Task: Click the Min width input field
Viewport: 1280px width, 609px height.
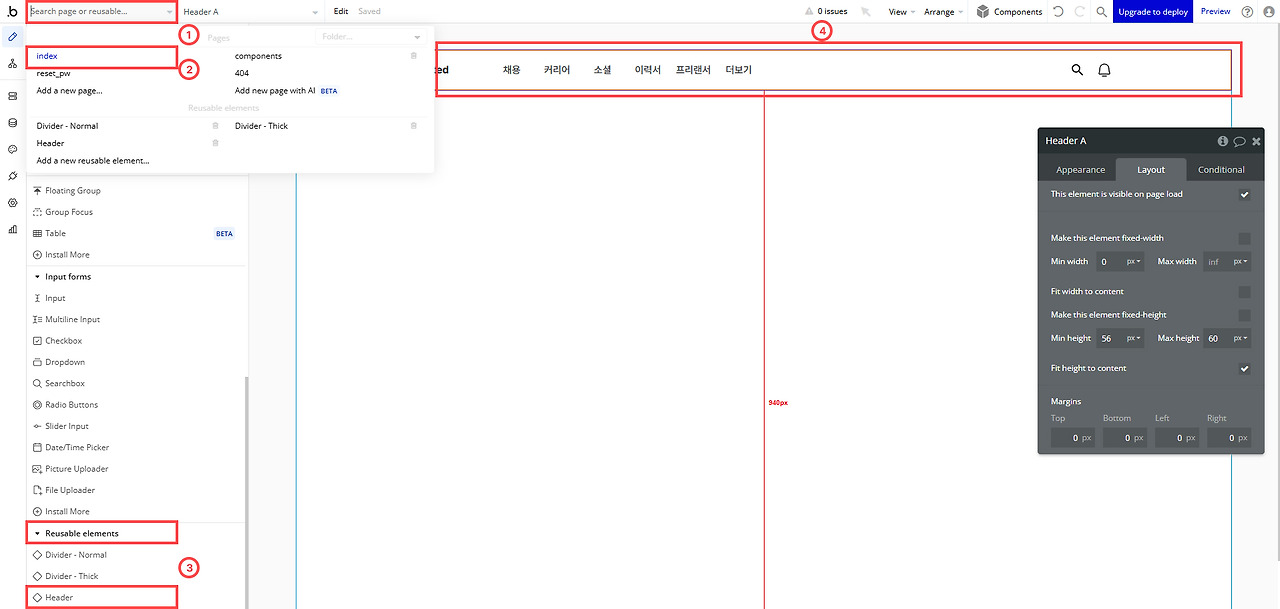Action: click(x=1110, y=262)
